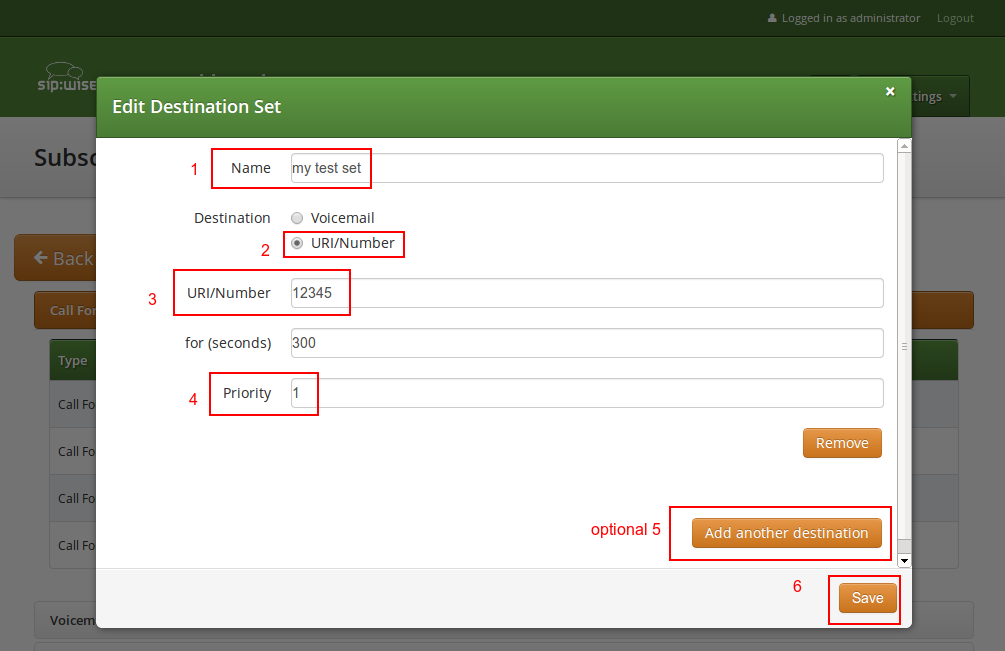The width and height of the screenshot is (1005, 651).
Task: Click the dialog scrollbar grip handle
Action: tap(904, 346)
